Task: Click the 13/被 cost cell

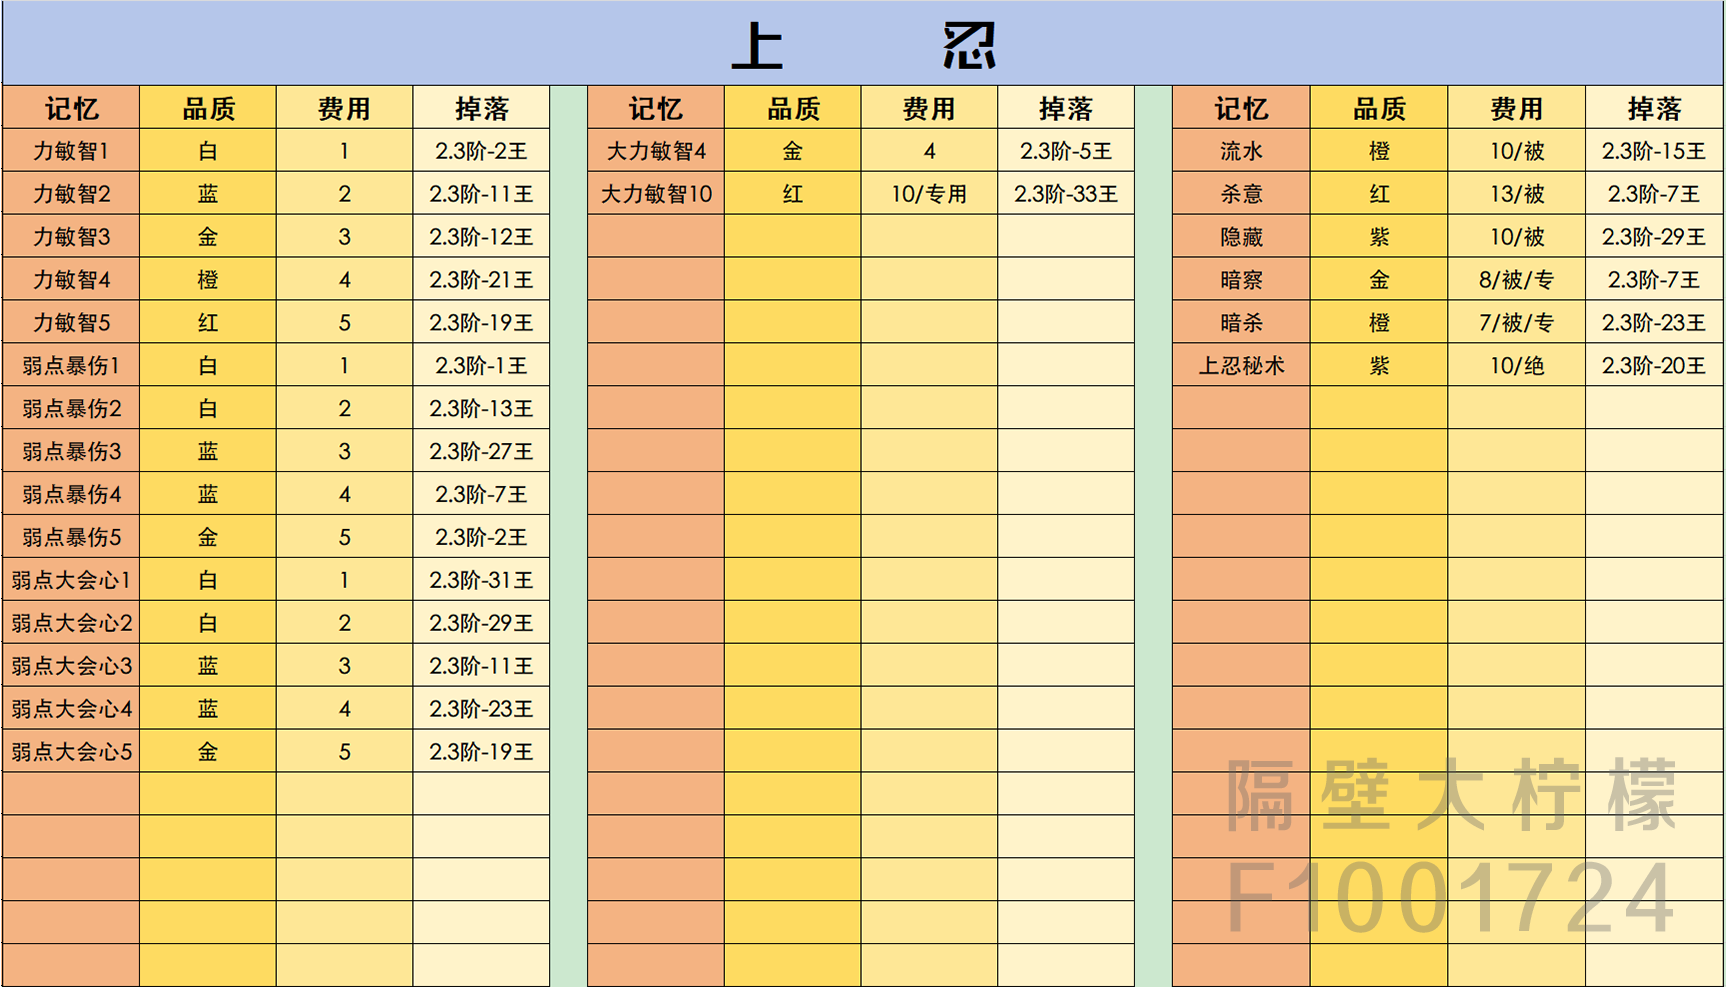Action: click(x=1516, y=194)
